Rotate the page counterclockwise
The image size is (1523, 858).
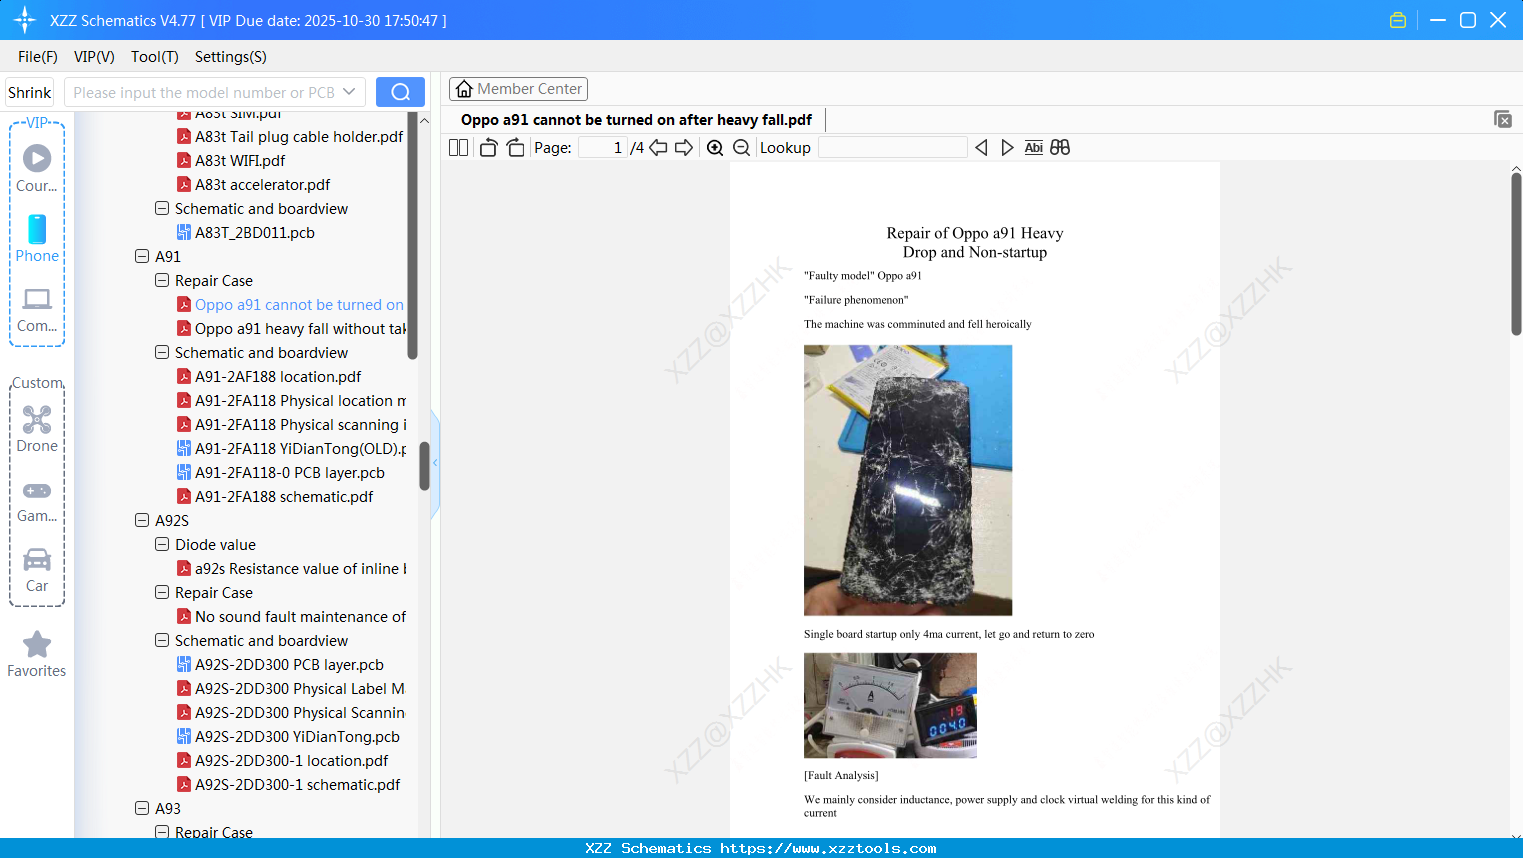488,148
